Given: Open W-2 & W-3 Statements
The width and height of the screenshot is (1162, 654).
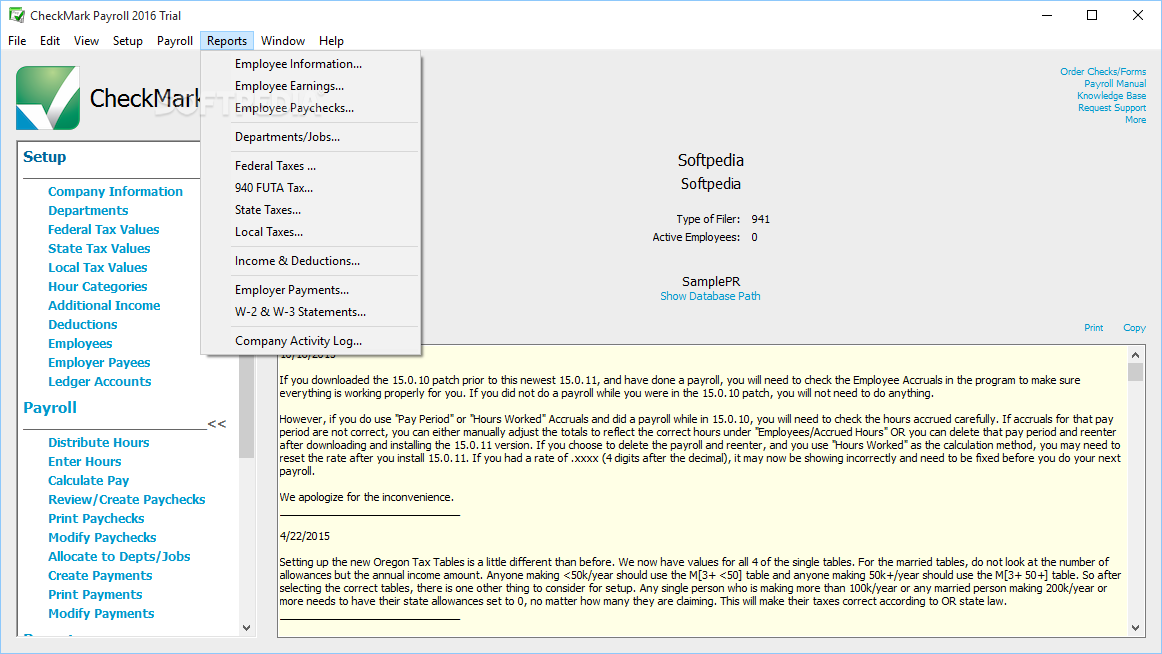Looking at the screenshot, I should click(311, 312).
